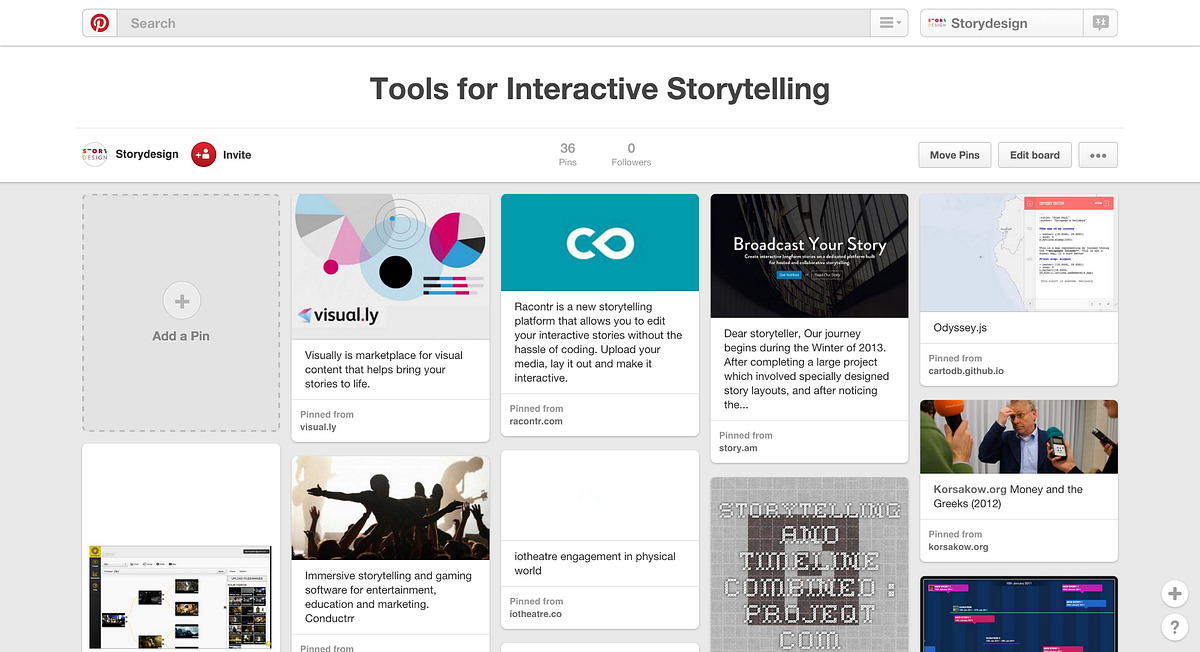Click the Move Pins button
The height and width of the screenshot is (652, 1200).
click(x=954, y=155)
